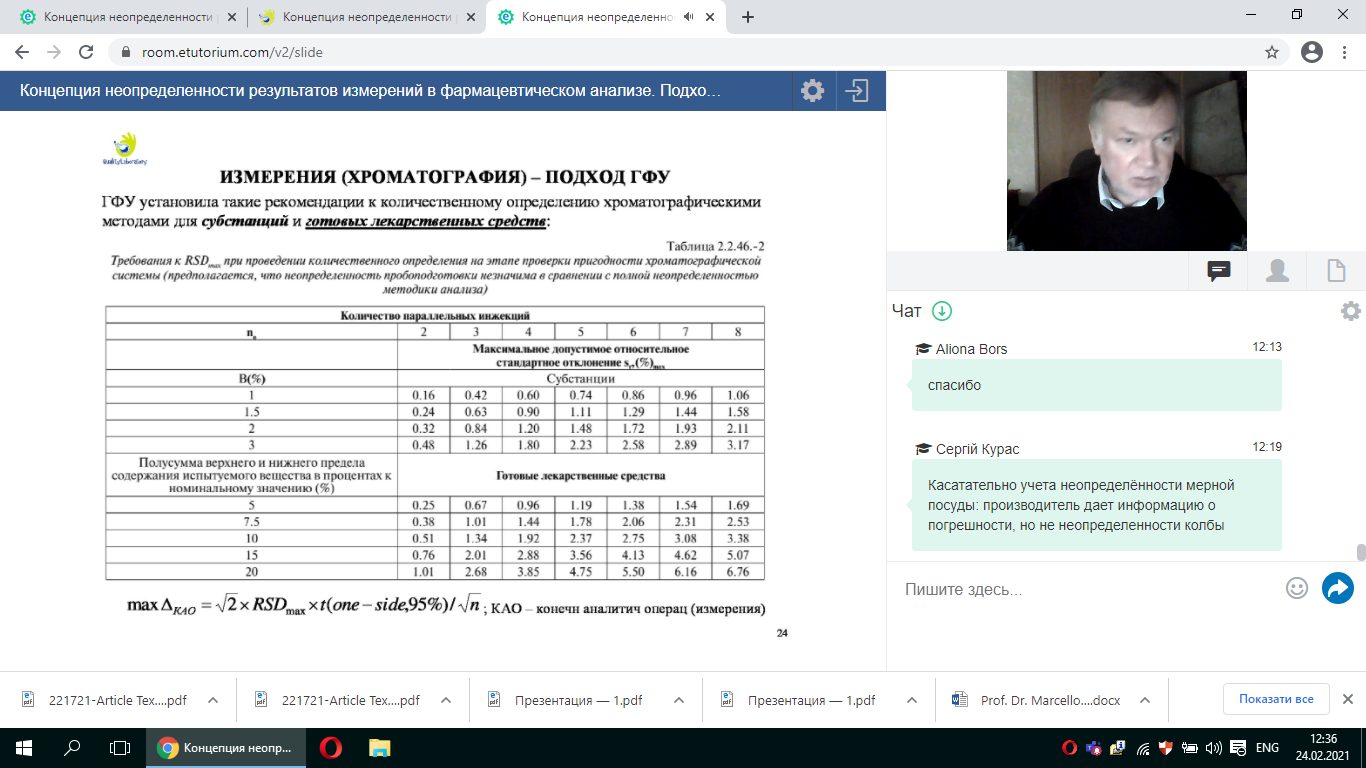Click the exit room icon
1366x768 pixels.
[x=857, y=91]
